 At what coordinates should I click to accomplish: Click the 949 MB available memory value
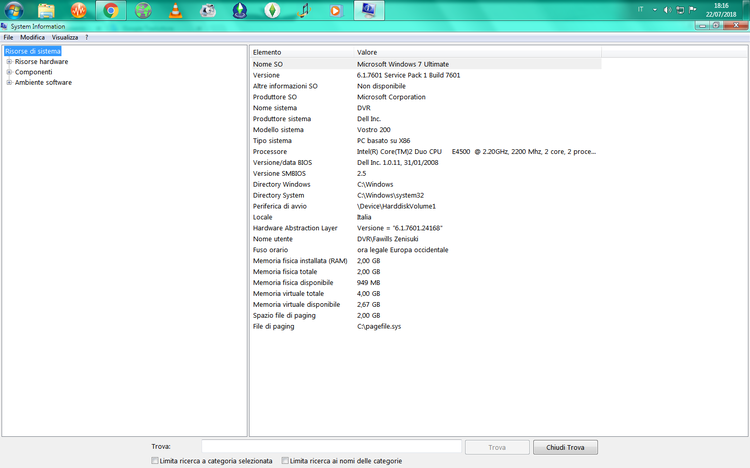(368, 283)
